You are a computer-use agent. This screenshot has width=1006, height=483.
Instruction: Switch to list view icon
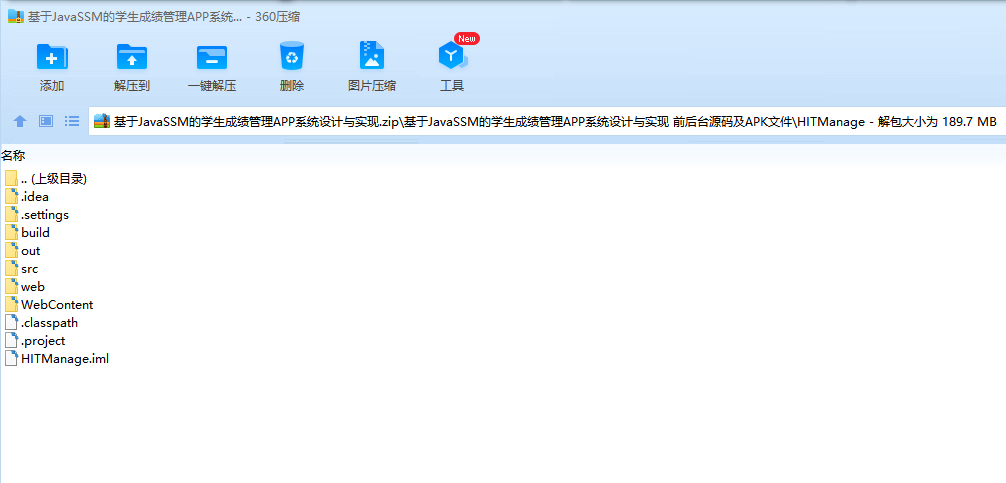point(72,121)
